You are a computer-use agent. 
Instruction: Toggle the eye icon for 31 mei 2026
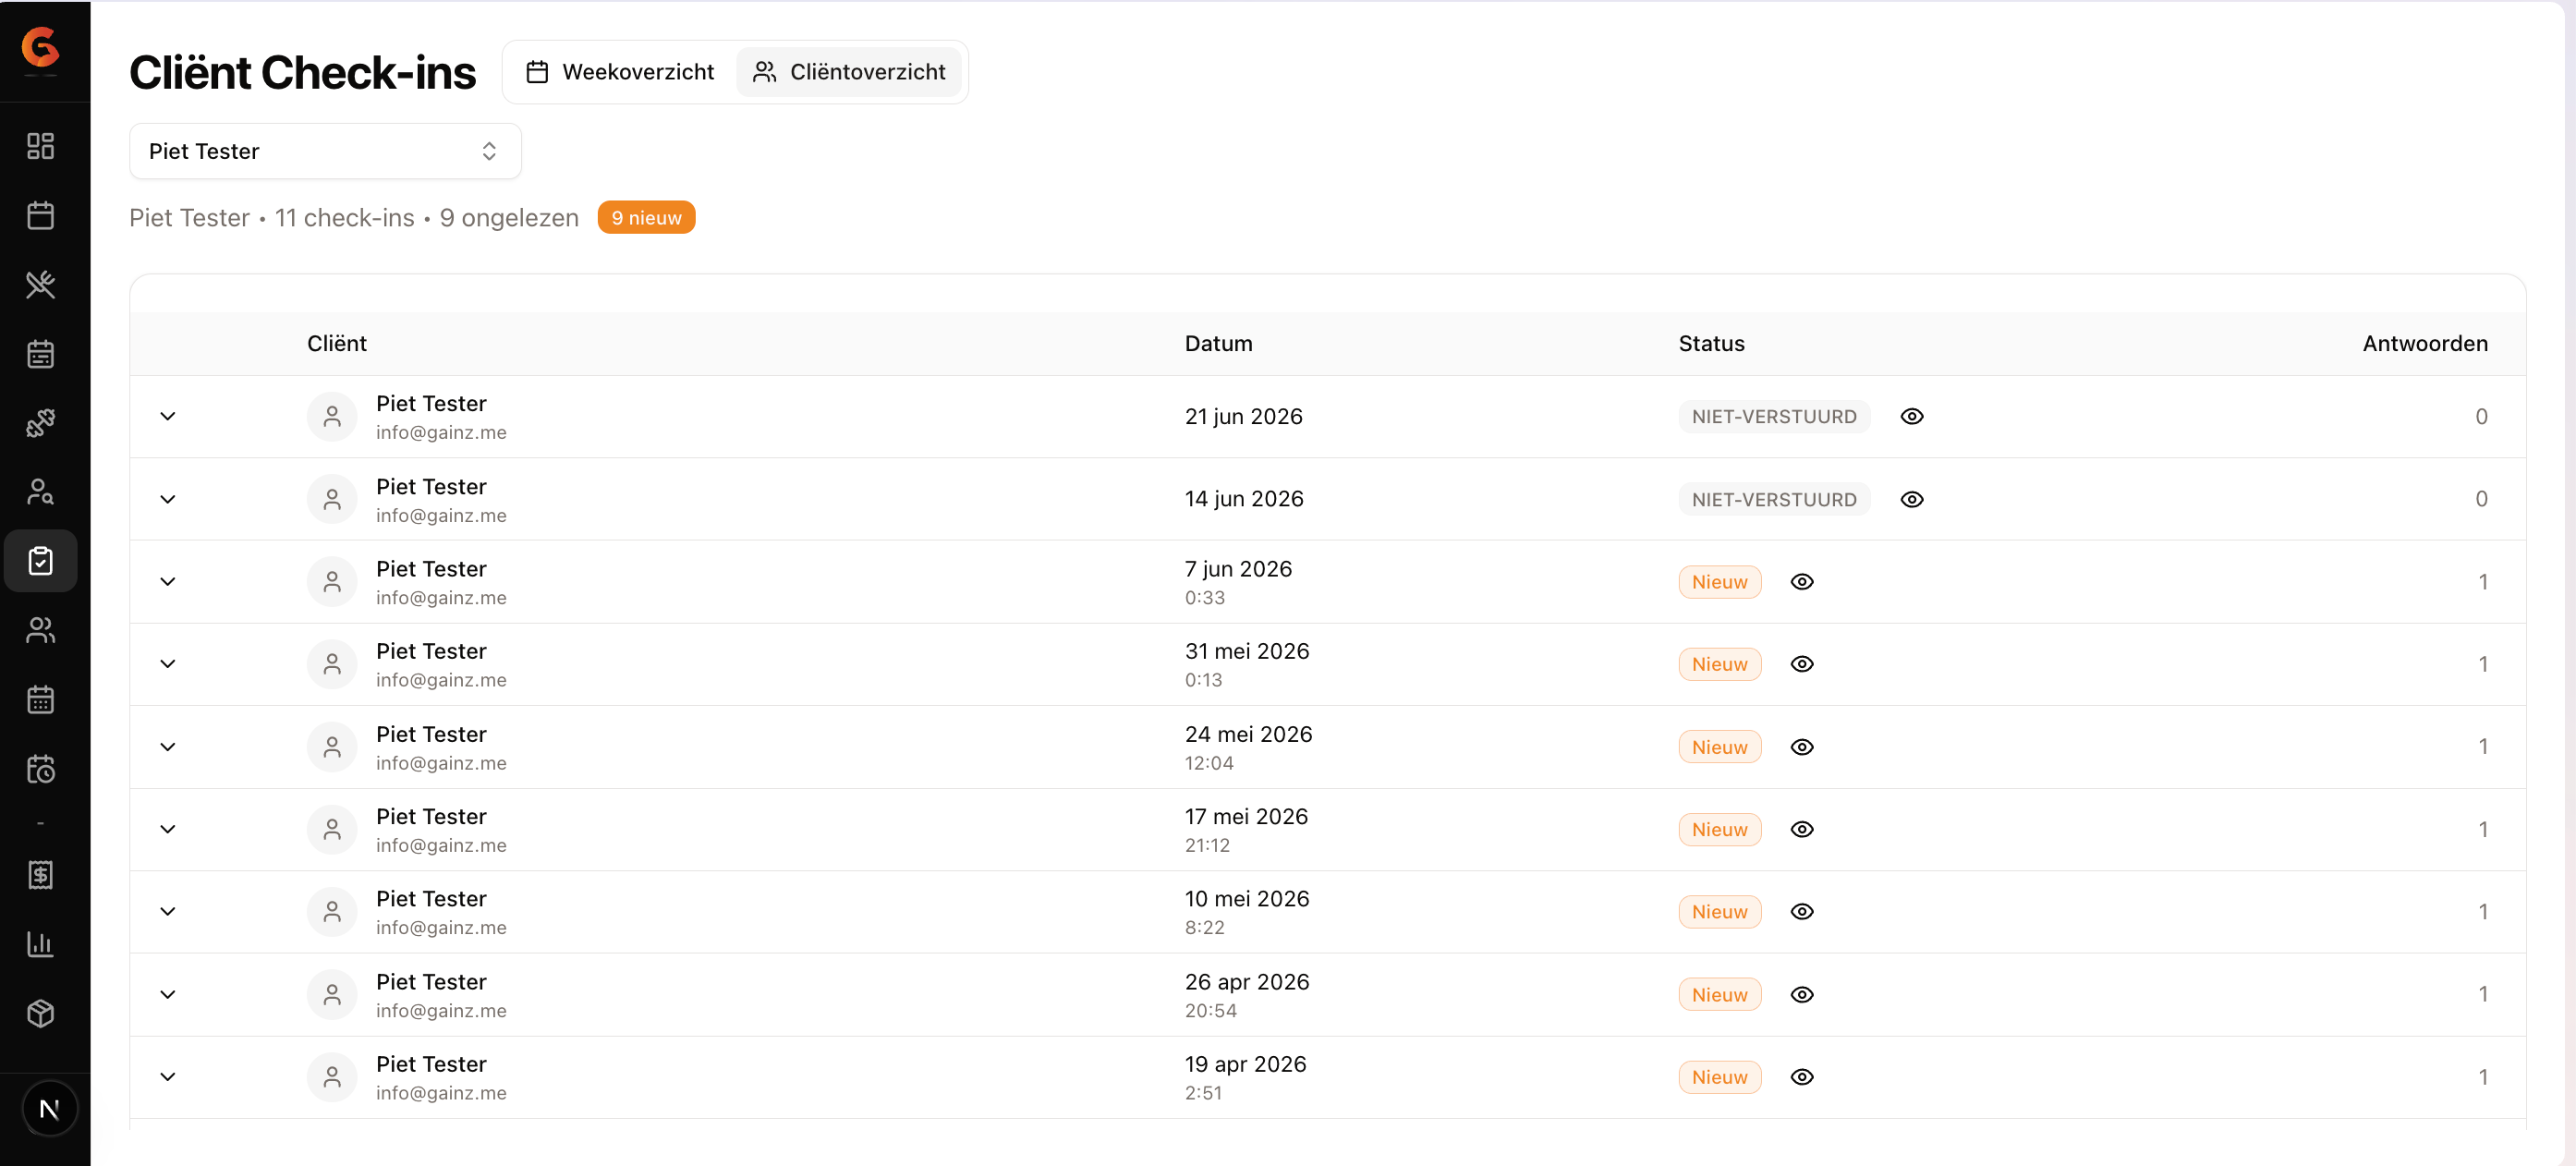pyautogui.click(x=1801, y=664)
